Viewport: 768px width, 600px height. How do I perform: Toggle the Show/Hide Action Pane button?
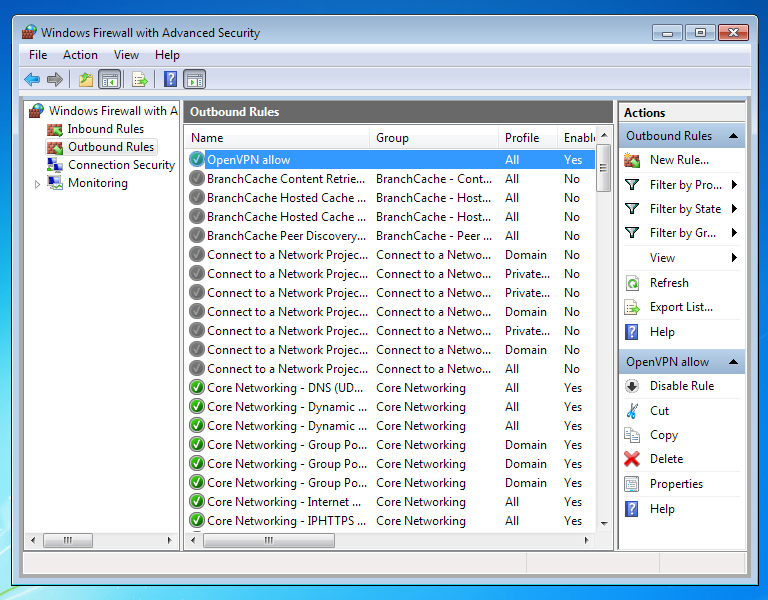[194, 79]
